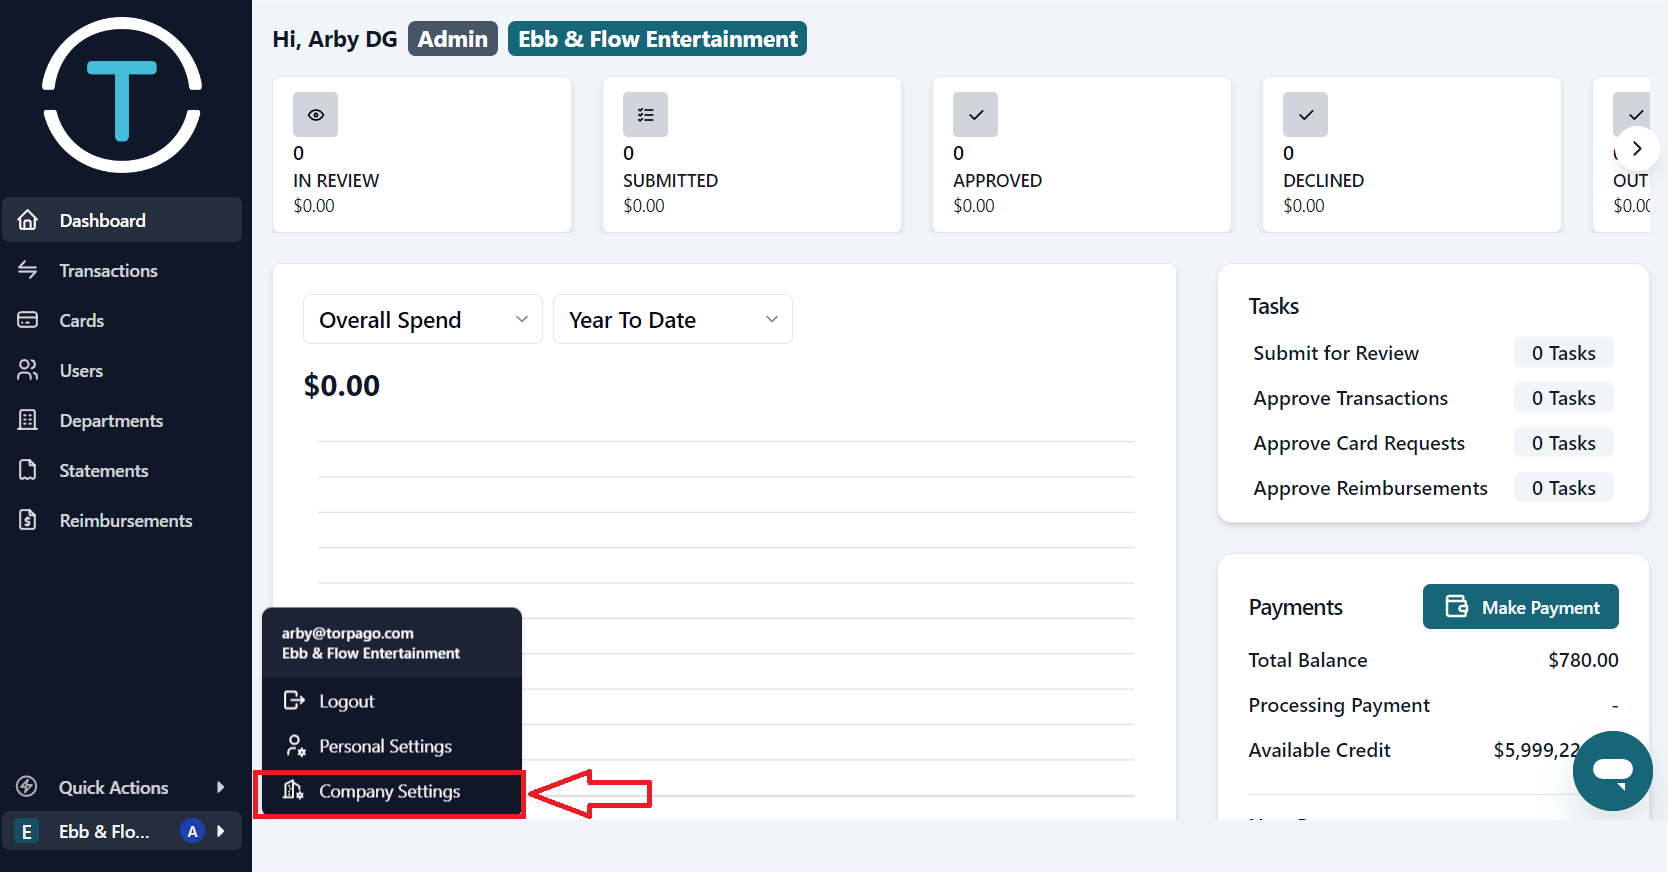Choose Personal Settings in the account menu
The image size is (1668, 872).
(385, 746)
